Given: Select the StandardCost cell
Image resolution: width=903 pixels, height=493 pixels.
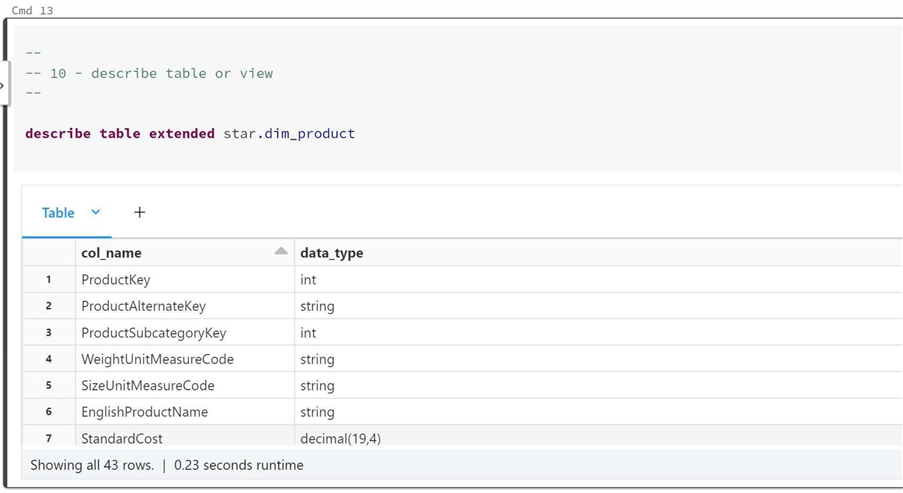Looking at the screenshot, I should [122, 438].
